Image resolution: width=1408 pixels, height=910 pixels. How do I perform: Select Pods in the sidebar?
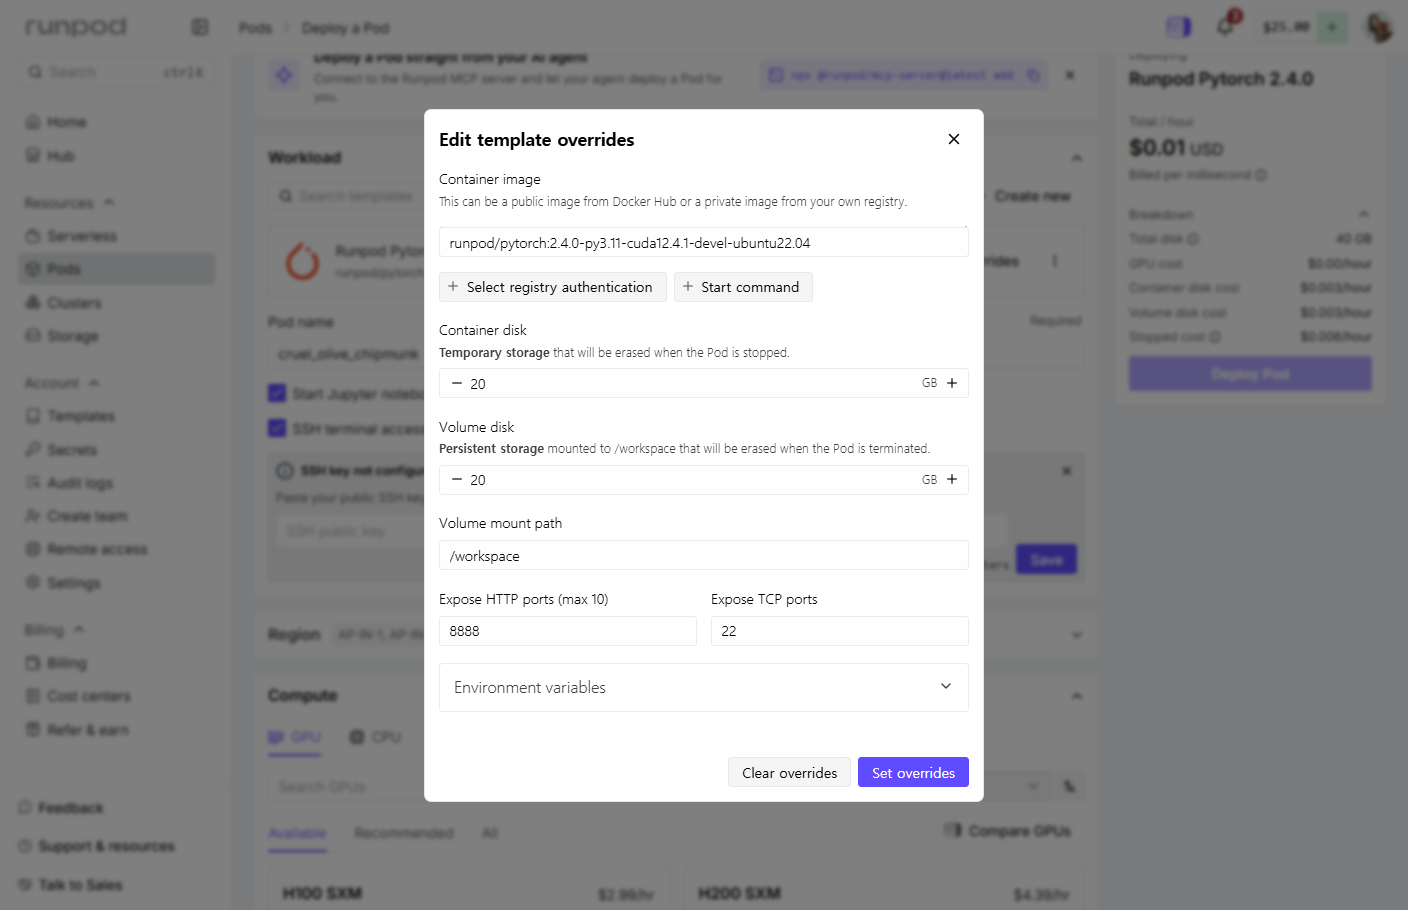click(x=116, y=269)
